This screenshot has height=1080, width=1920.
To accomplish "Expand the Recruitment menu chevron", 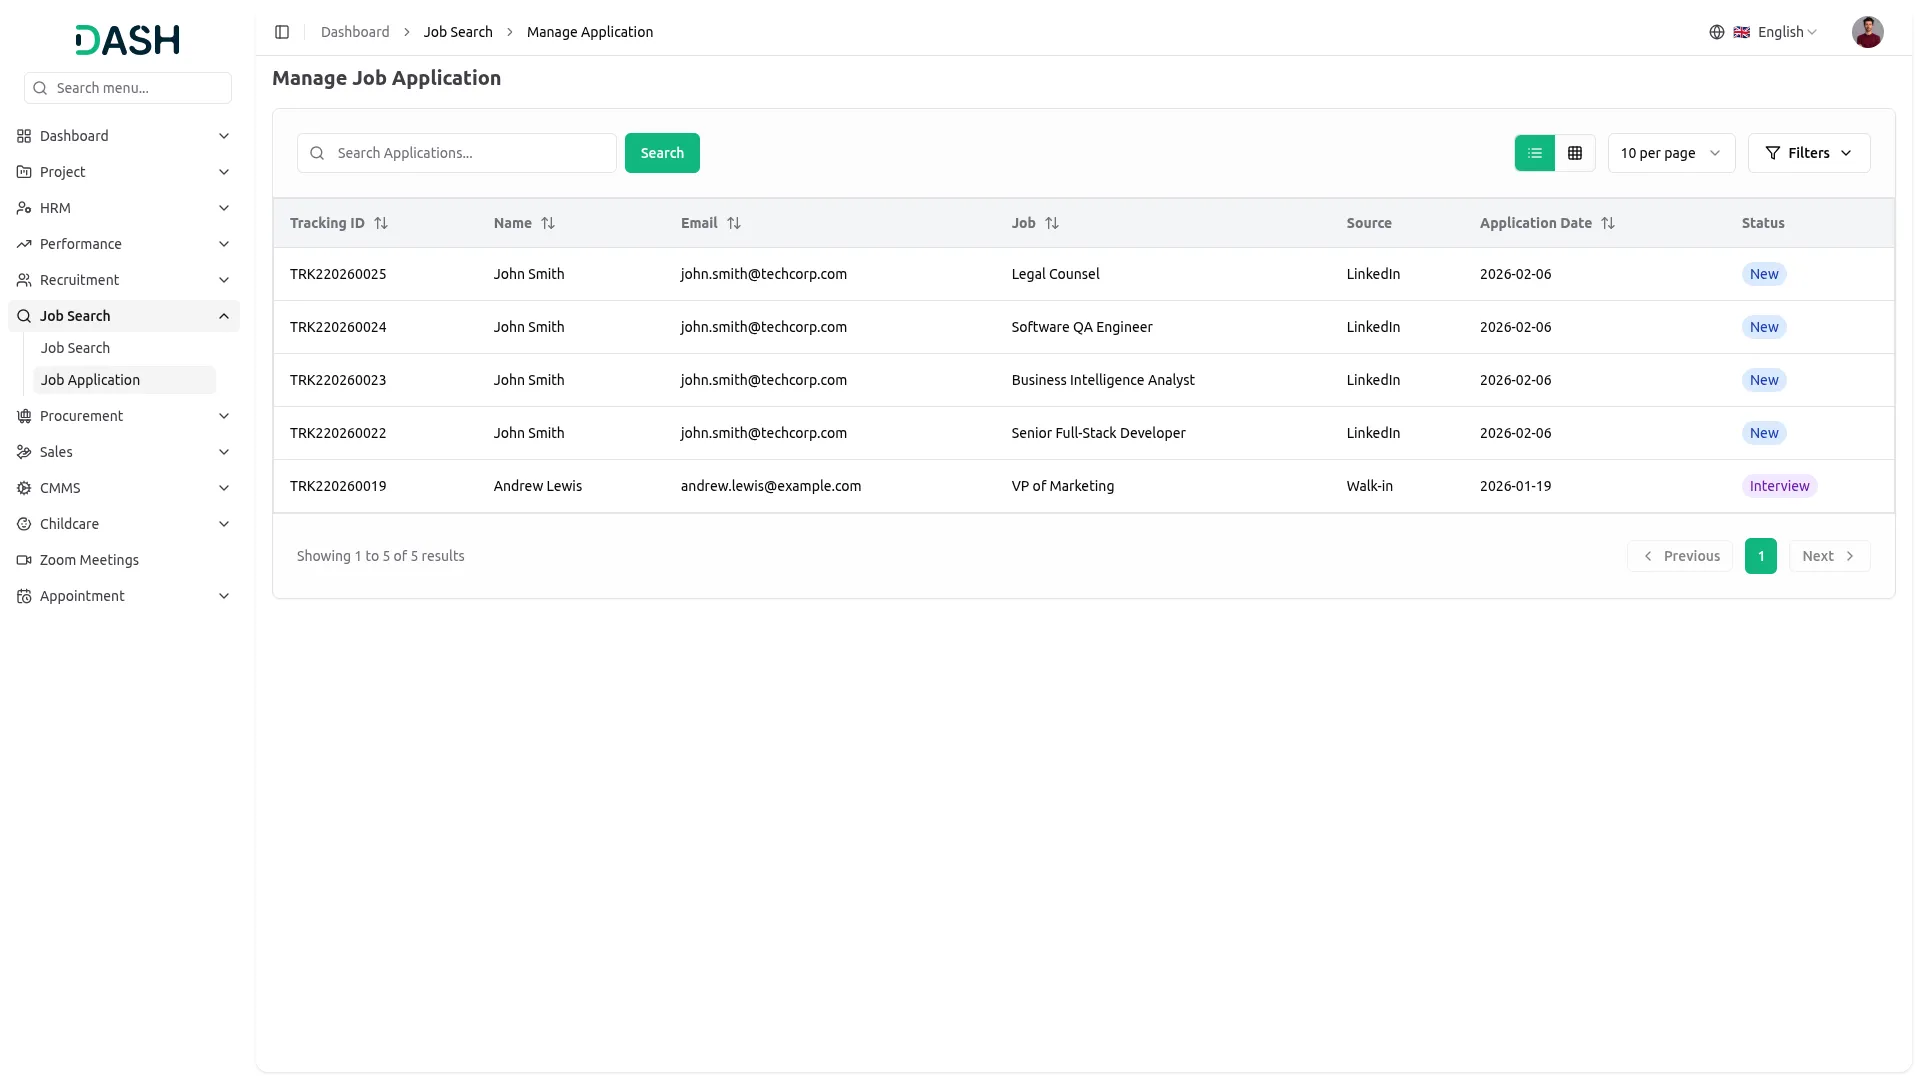I will coord(224,280).
